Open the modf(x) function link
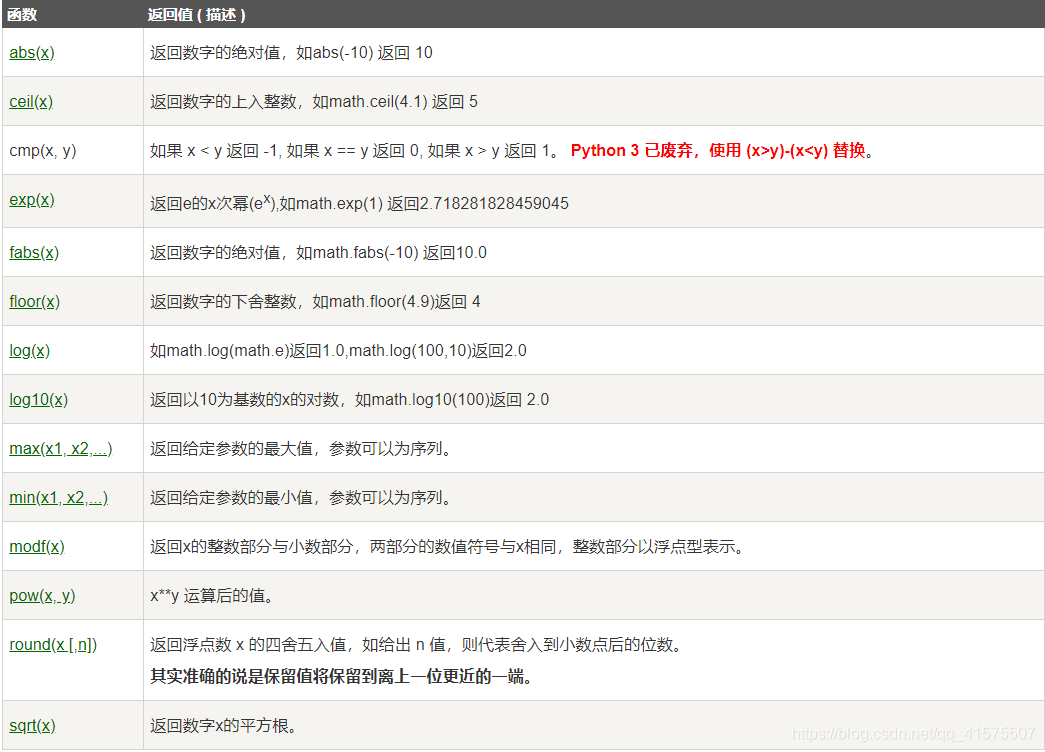Image resolution: width=1045 pixels, height=752 pixels. 36,547
